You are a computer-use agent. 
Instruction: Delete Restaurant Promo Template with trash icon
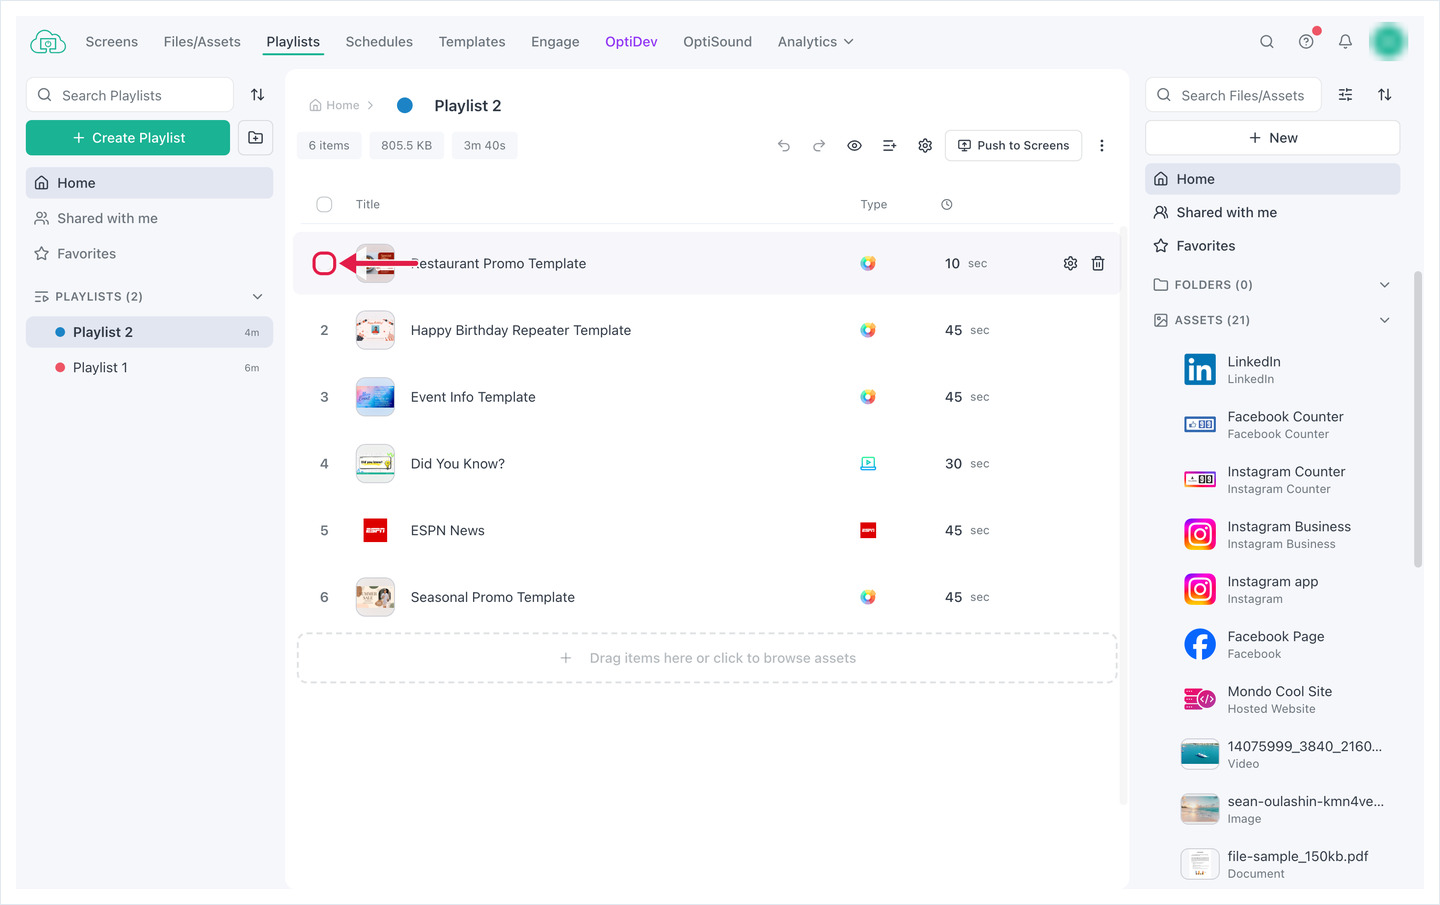click(1098, 263)
